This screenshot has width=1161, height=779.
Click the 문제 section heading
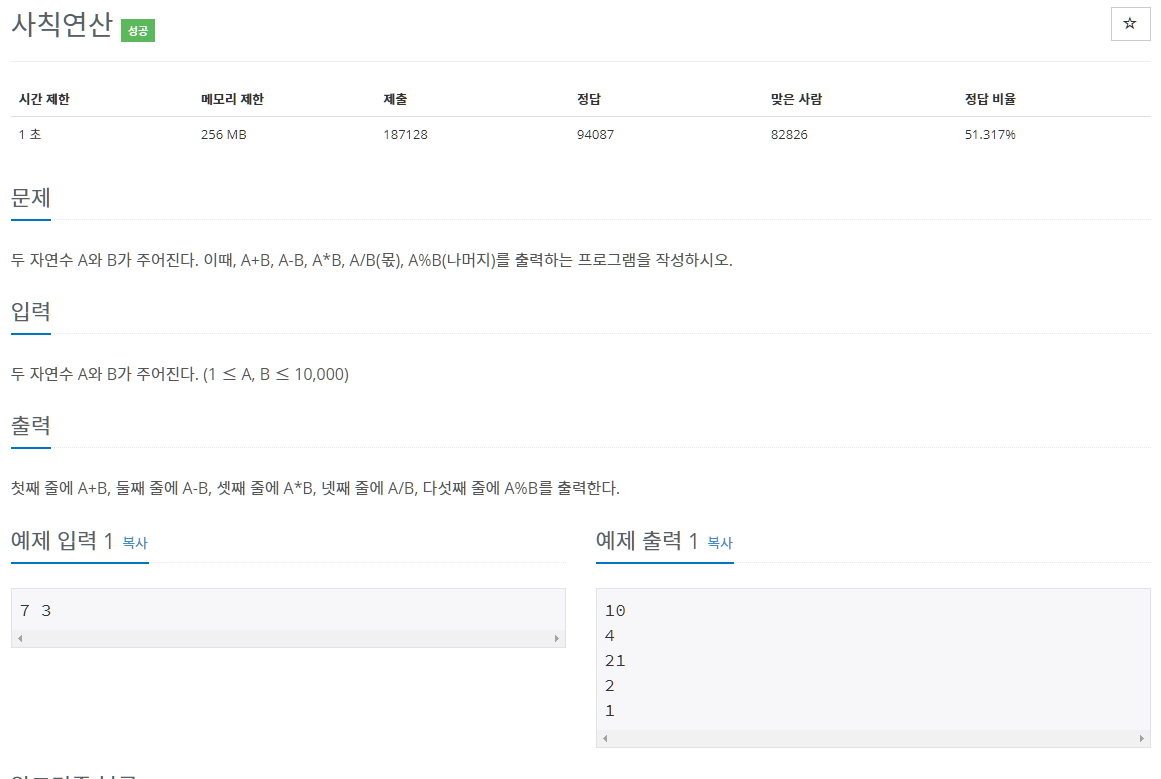(30, 198)
